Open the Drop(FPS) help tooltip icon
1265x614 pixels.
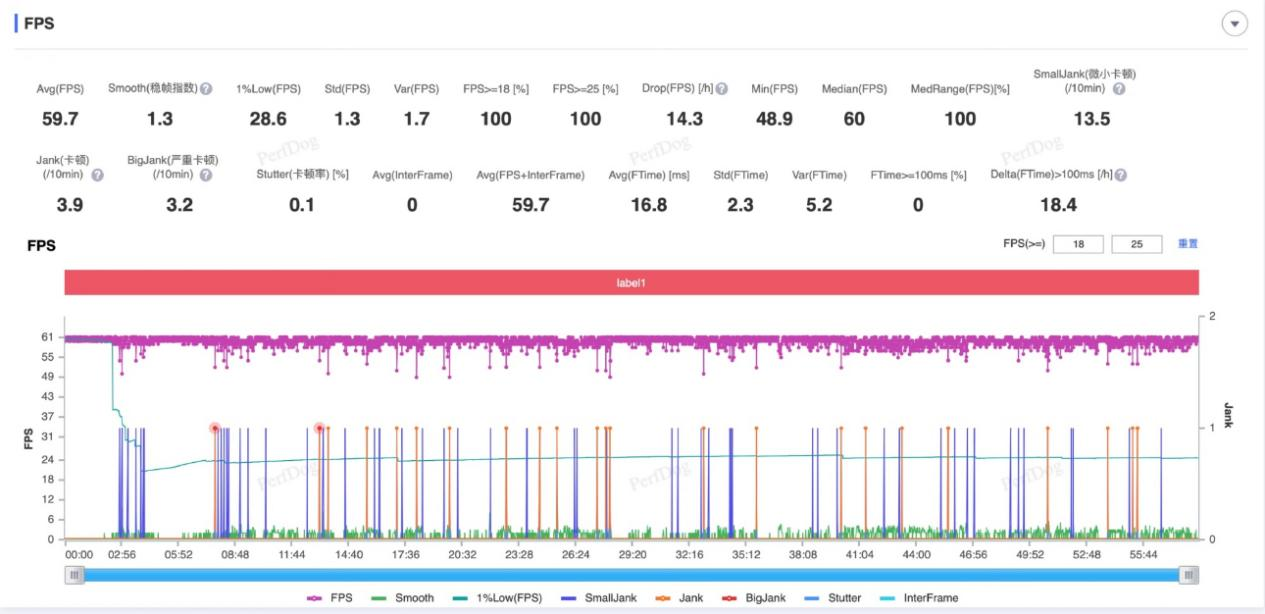point(721,89)
